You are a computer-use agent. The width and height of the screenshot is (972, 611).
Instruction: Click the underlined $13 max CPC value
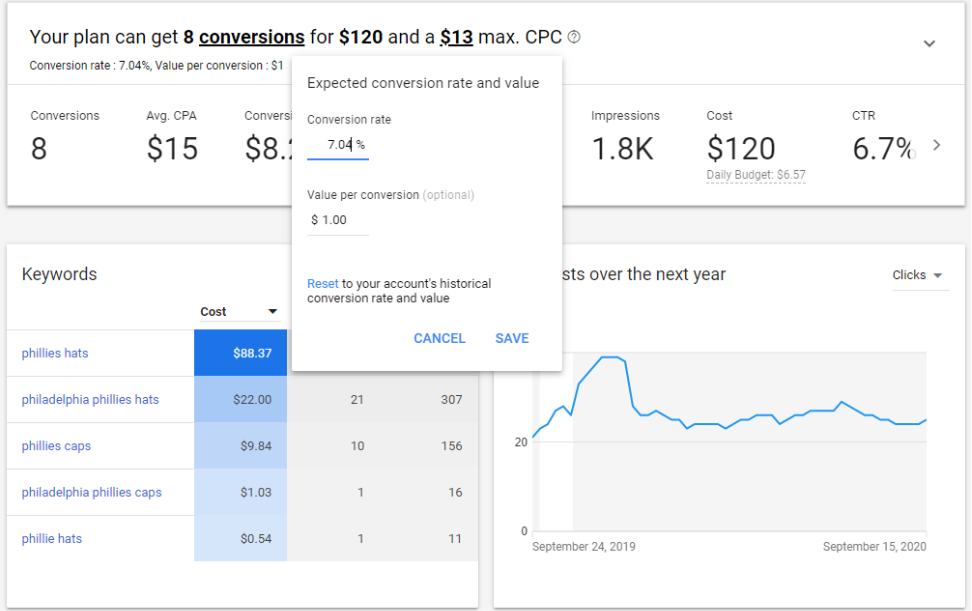point(456,37)
